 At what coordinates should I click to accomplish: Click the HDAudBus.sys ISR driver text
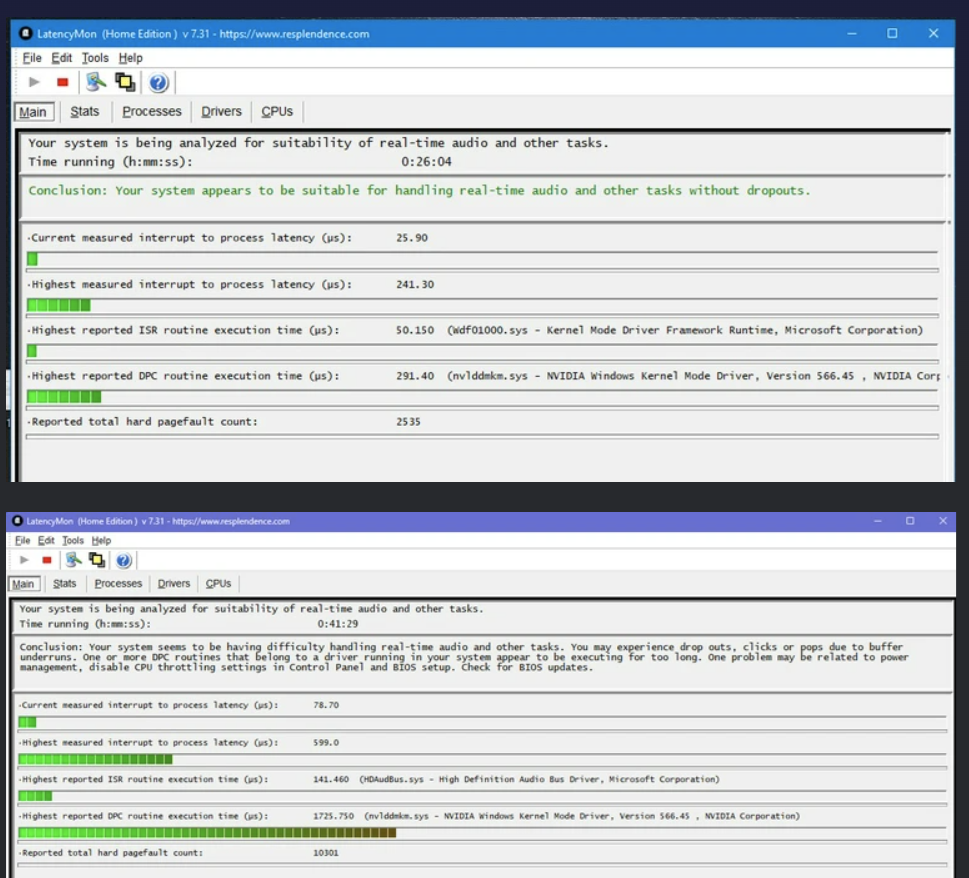[540, 780]
